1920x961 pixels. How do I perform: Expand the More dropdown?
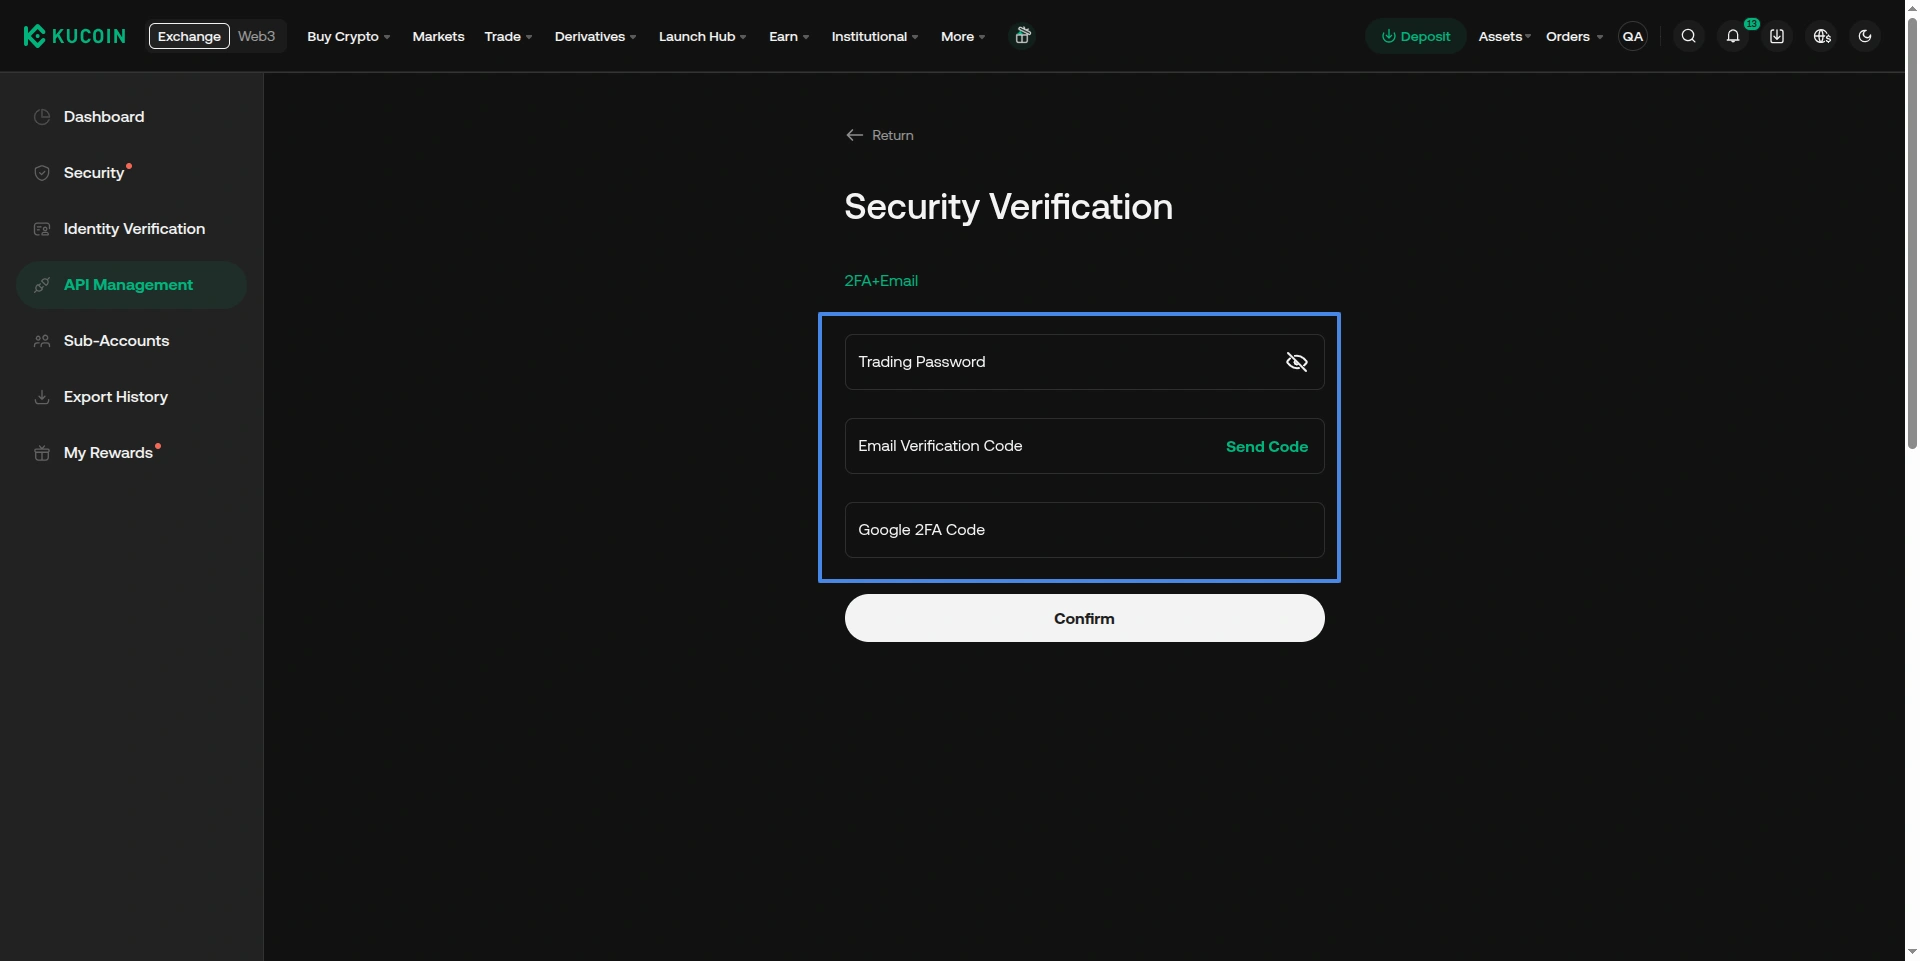pyautogui.click(x=963, y=36)
